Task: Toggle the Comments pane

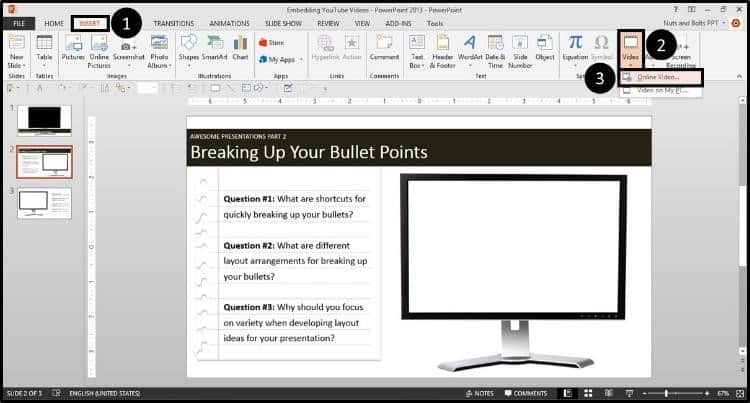Action: click(x=526, y=393)
